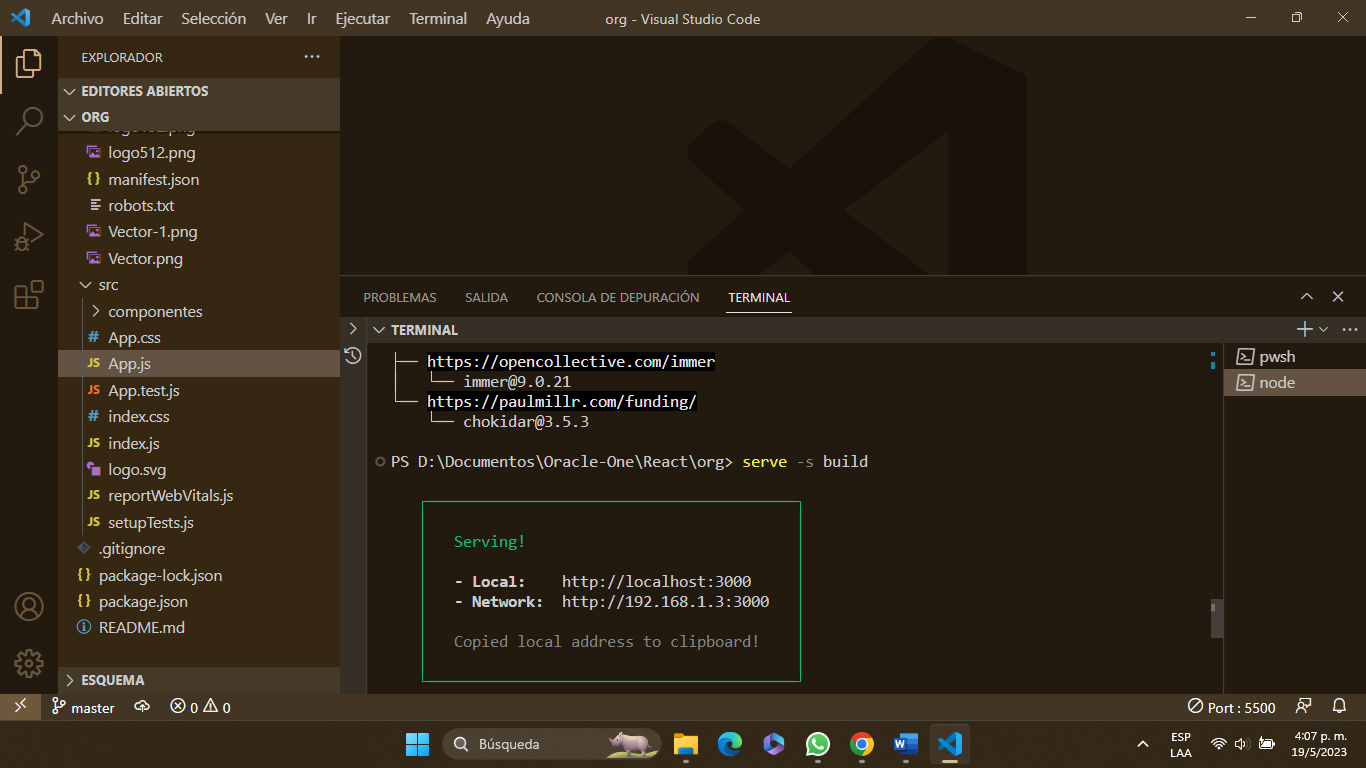Open package.json file

click(x=199, y=601)
